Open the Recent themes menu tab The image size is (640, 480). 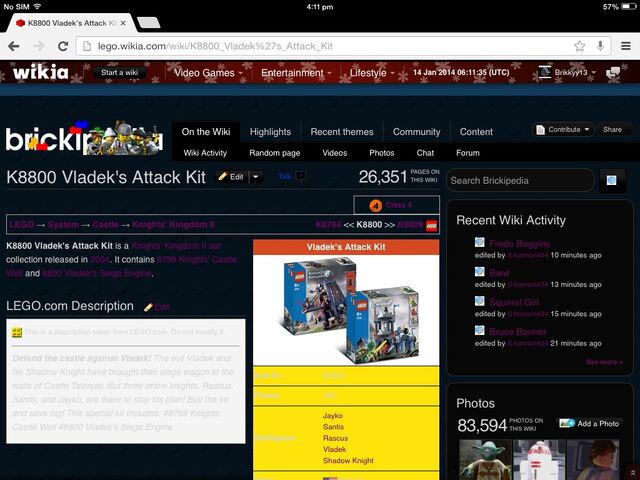pyautogui.click(x=342, y=132)
